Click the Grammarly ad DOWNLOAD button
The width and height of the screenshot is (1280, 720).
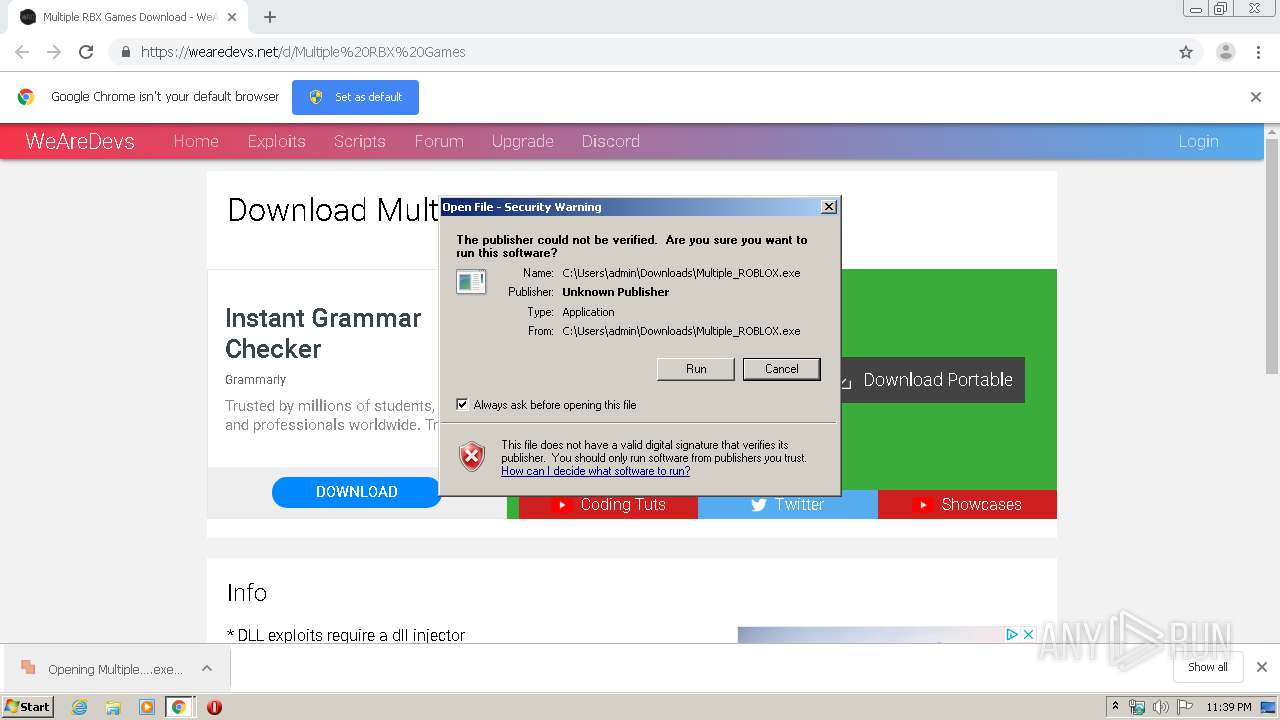(357, 492)
